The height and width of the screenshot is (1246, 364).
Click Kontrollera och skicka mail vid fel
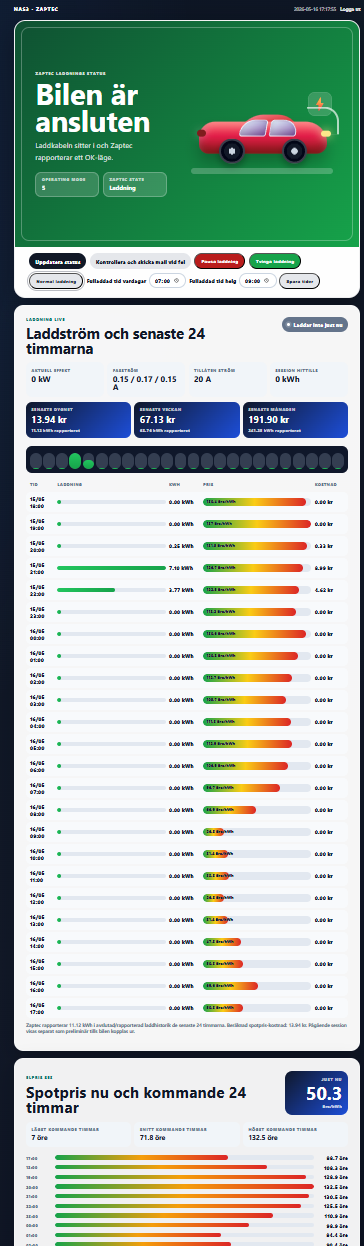click(141, 261)
